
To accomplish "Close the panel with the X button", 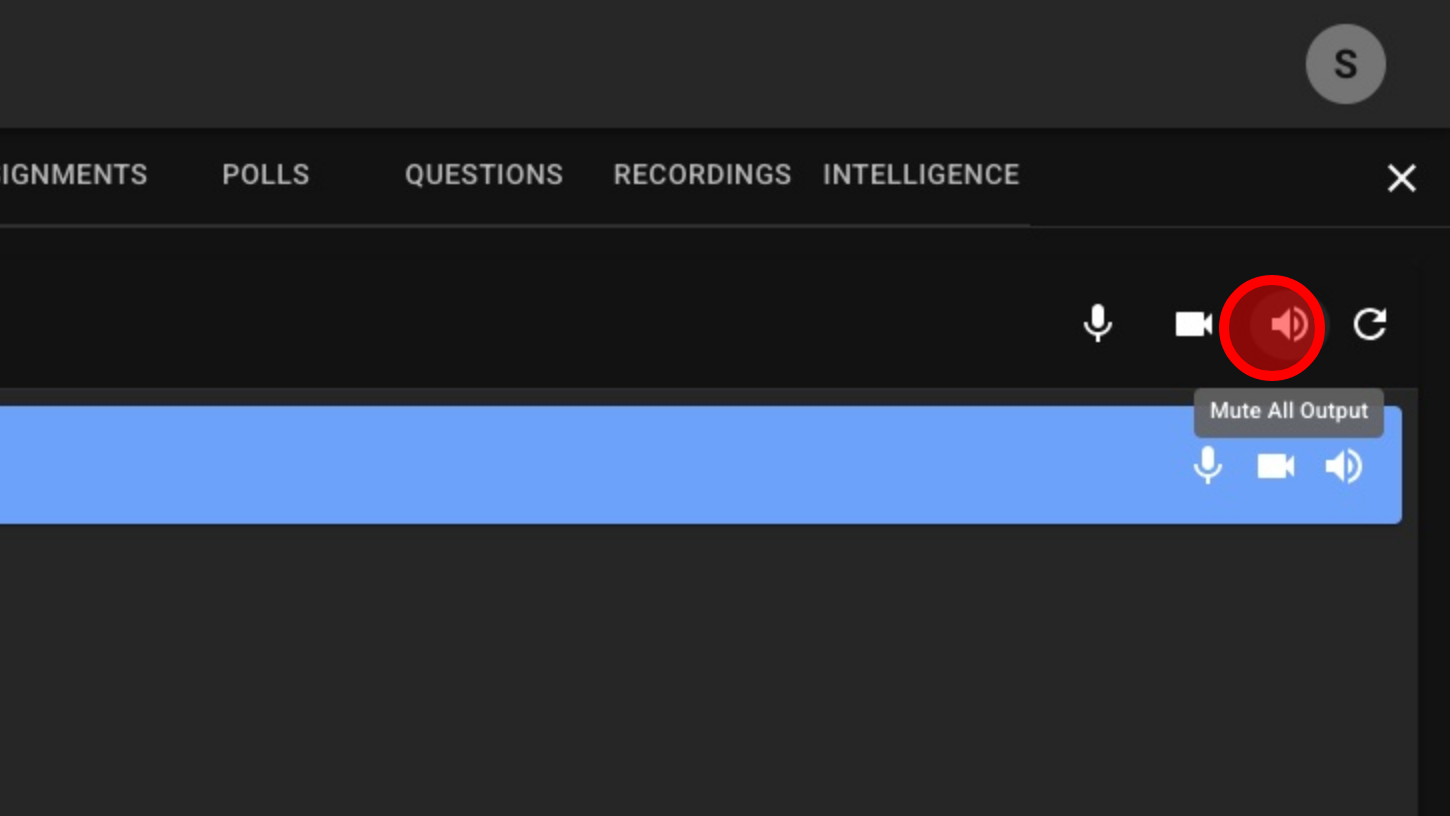I will [x=1402, y=178].
